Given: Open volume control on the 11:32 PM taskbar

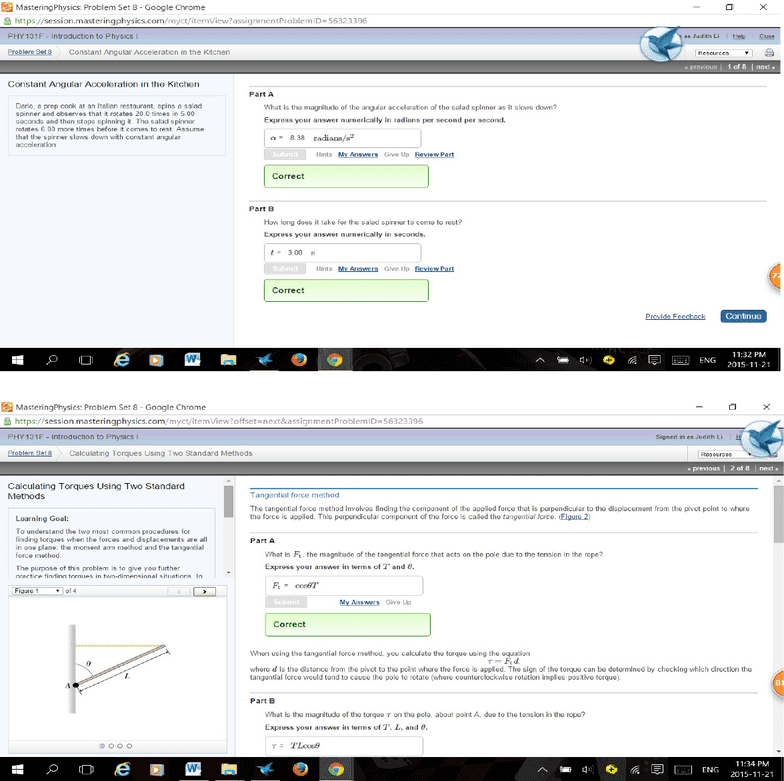Looking at the screenshot, I should click(x=586, y=360).
